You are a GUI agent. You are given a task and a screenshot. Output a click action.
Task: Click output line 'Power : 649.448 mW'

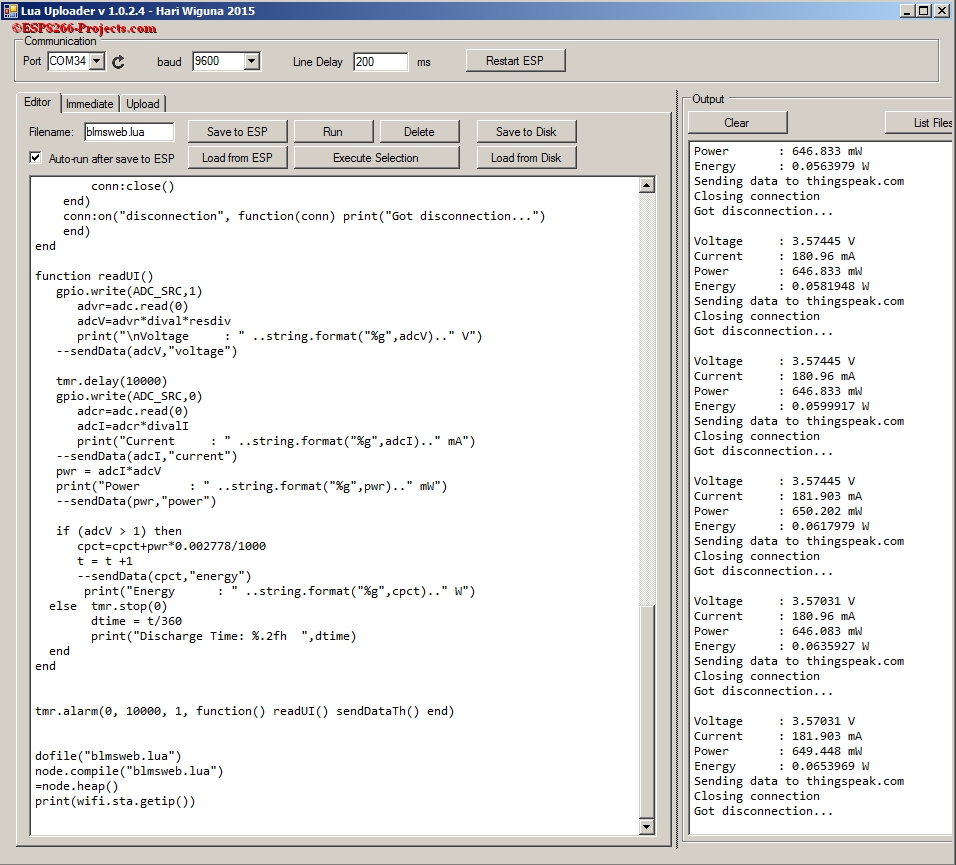[x=778, y=751]
